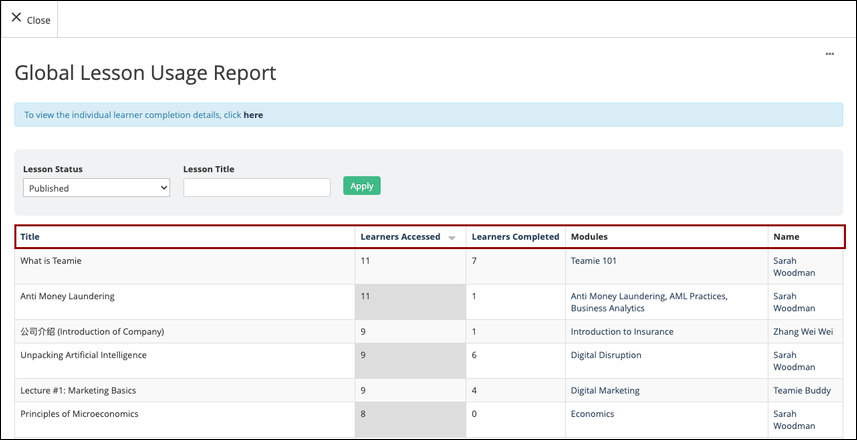Click Sarah Woodman in the first row

pyautogui.click(x=794, y=267)
